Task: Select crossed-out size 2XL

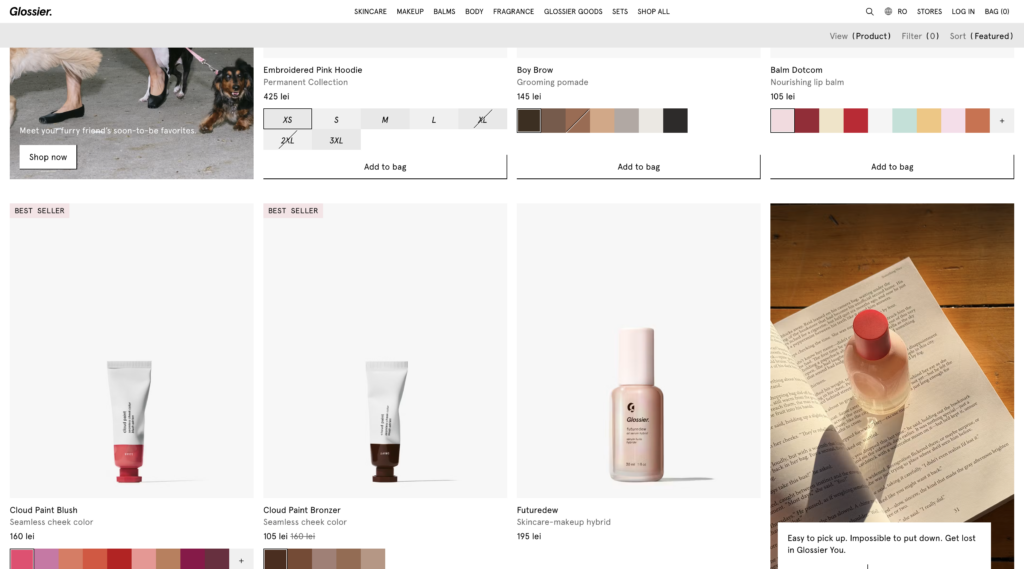Action: (x=287, y=140)
